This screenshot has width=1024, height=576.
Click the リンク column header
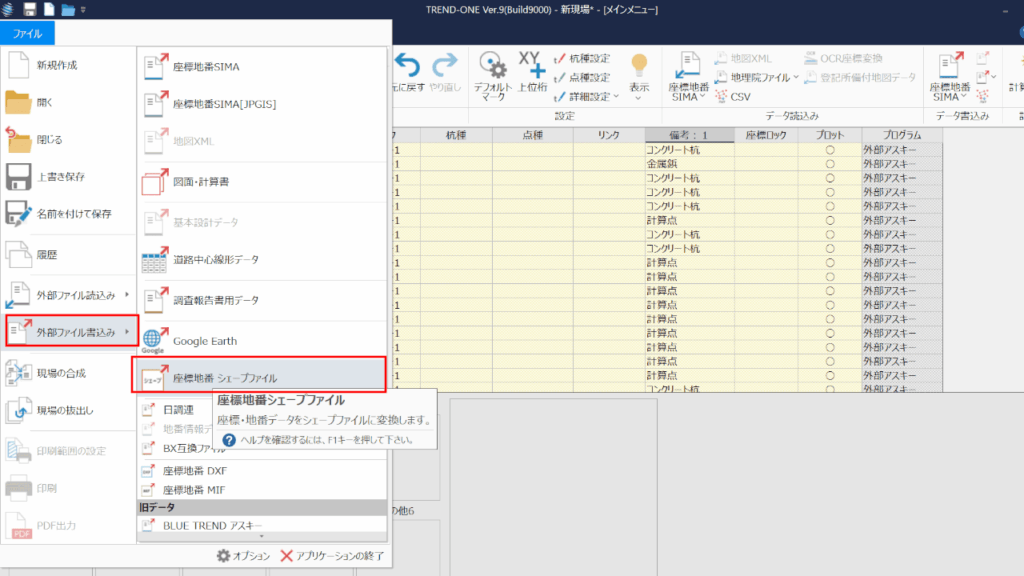click(x=609, y=135)
